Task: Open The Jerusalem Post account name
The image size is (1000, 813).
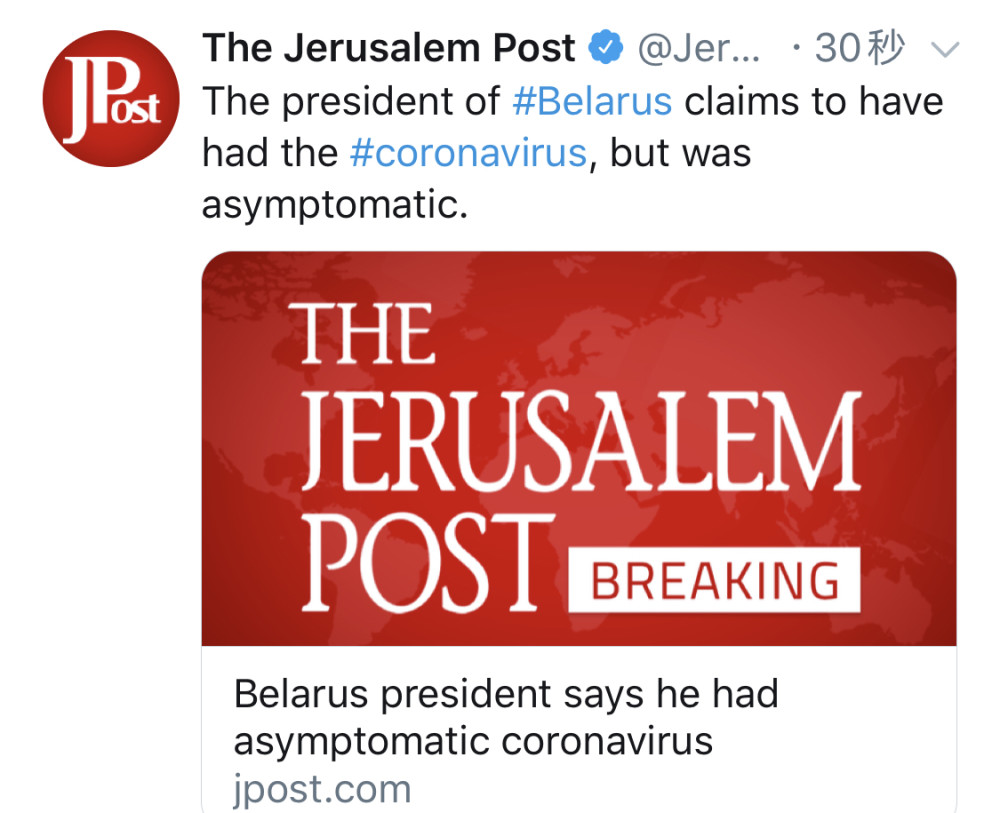Action: point(389,48)
